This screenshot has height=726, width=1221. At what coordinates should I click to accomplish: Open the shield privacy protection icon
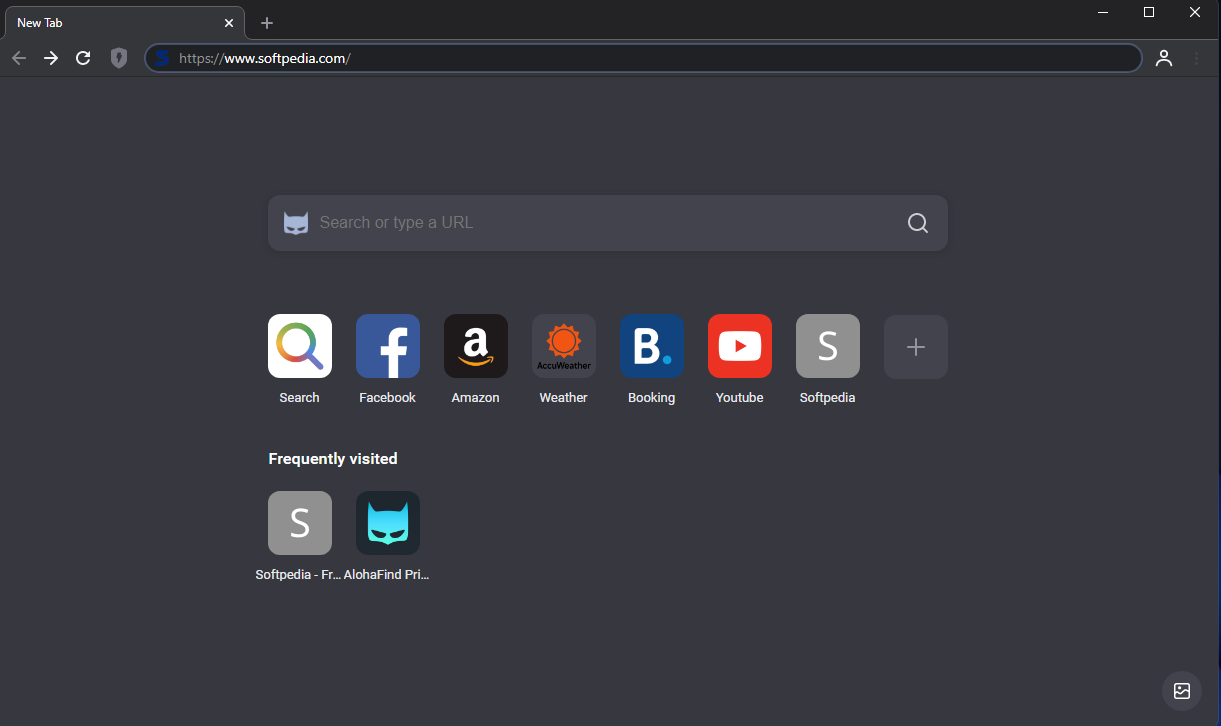coord(119,58)
